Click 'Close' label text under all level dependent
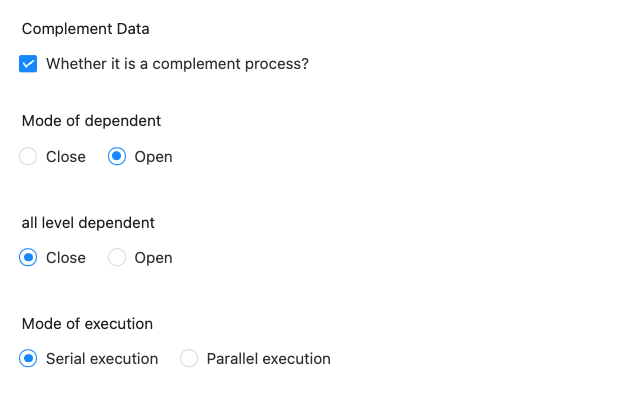638x408 pixels. coord(66,258)
